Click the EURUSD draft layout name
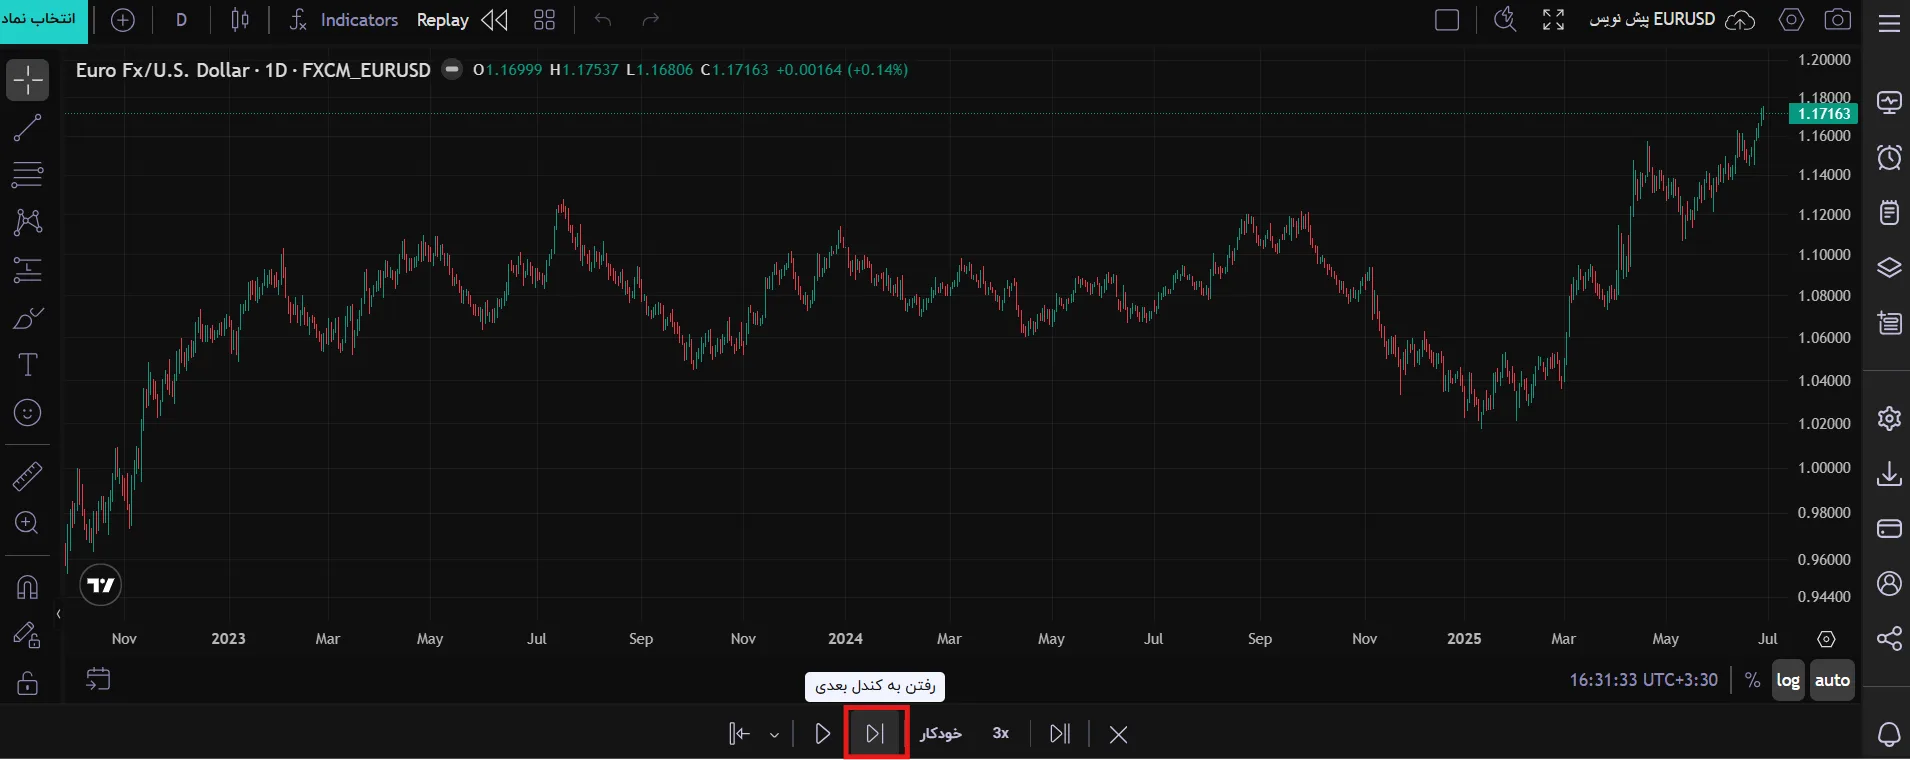Viewport: 1910px width, 760px height. tap(1652, 19)
